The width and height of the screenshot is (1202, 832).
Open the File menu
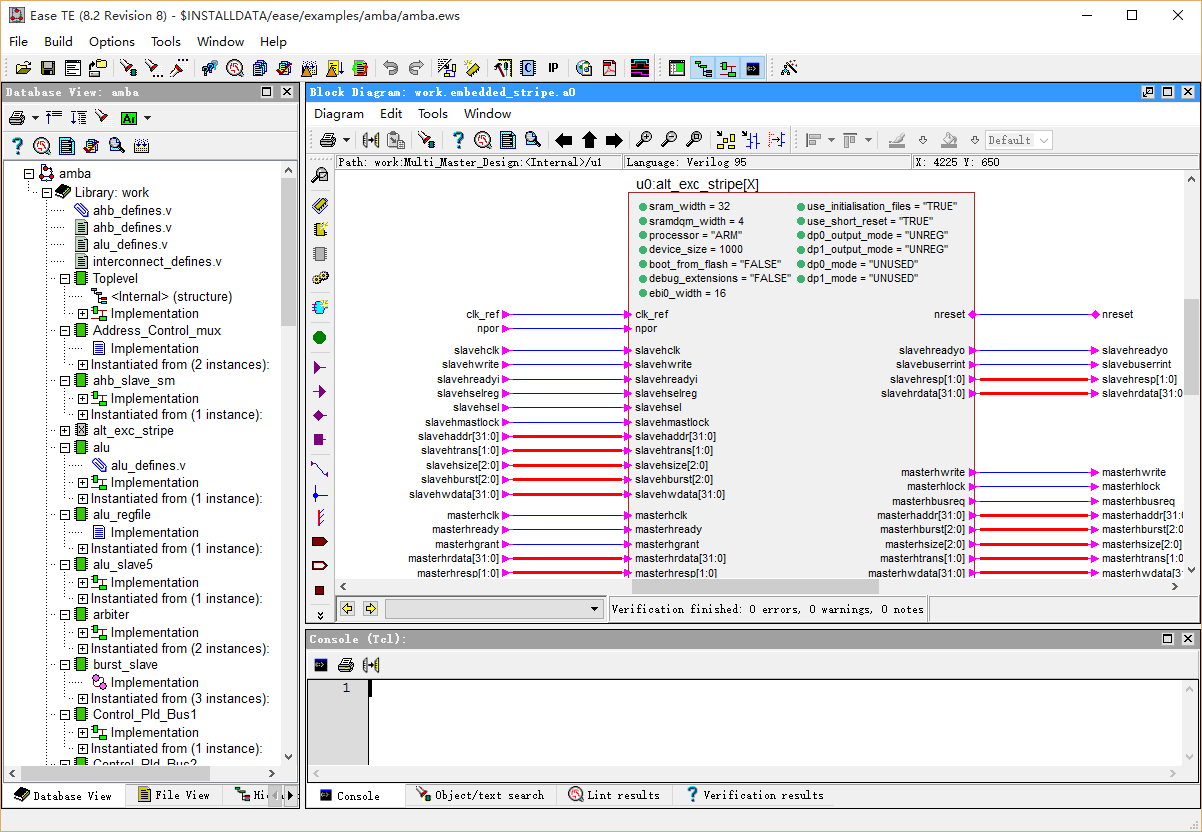[19, 41]
